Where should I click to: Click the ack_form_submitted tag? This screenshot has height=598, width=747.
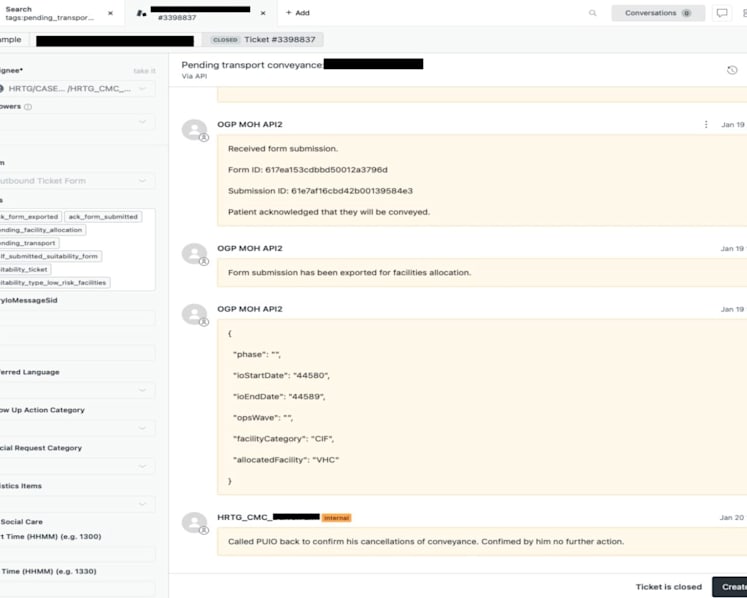pyautogui.click(x=103, y=217)
